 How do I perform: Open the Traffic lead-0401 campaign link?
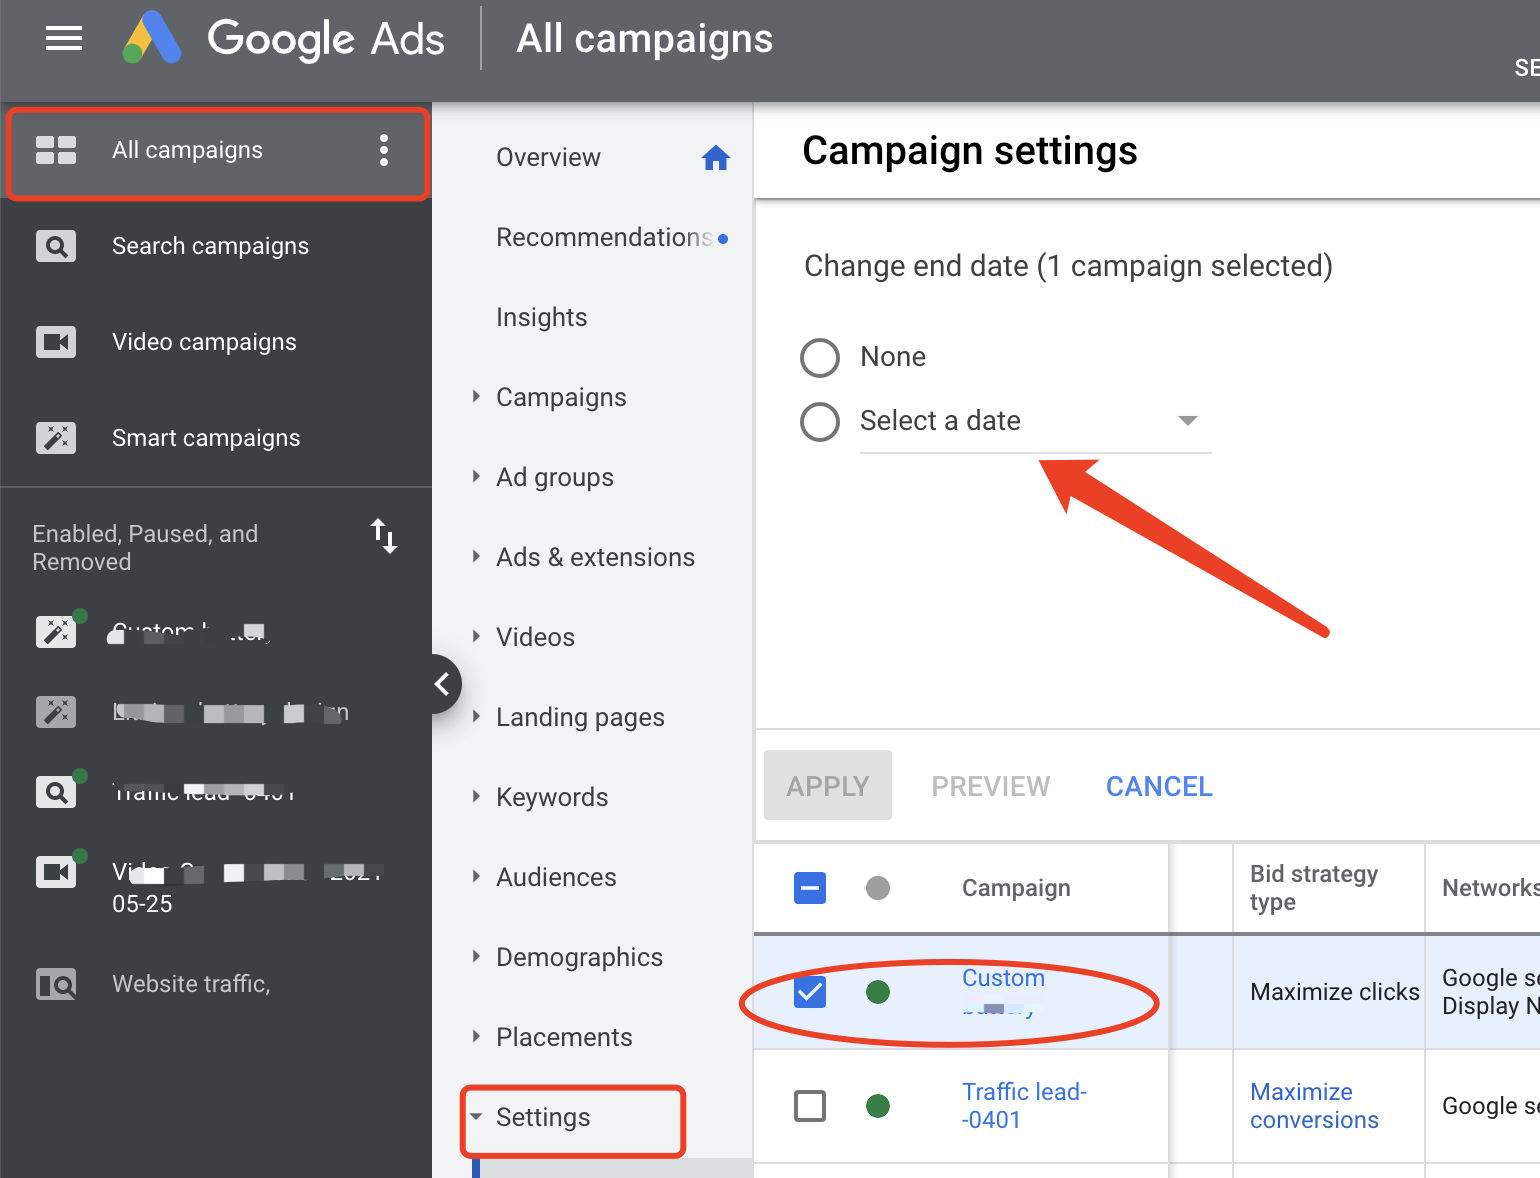[1024, 1106]
